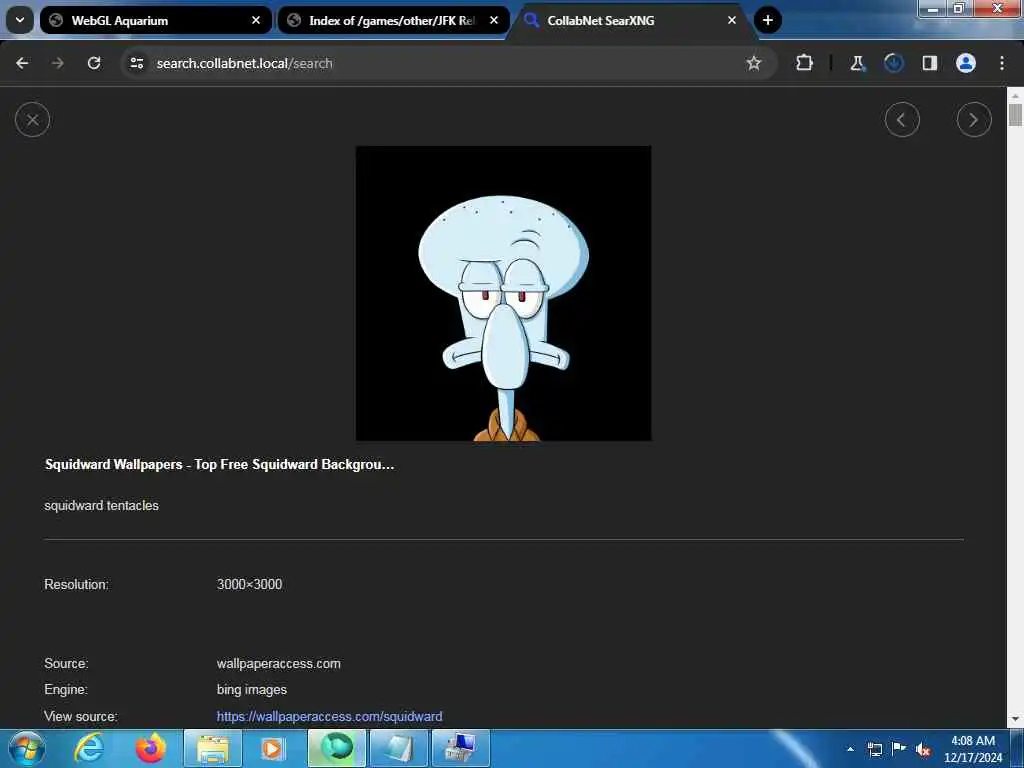Click the browser forward arrow
Screen dimensions: 1024x768
pyautogui.click(x=58, y=63)
